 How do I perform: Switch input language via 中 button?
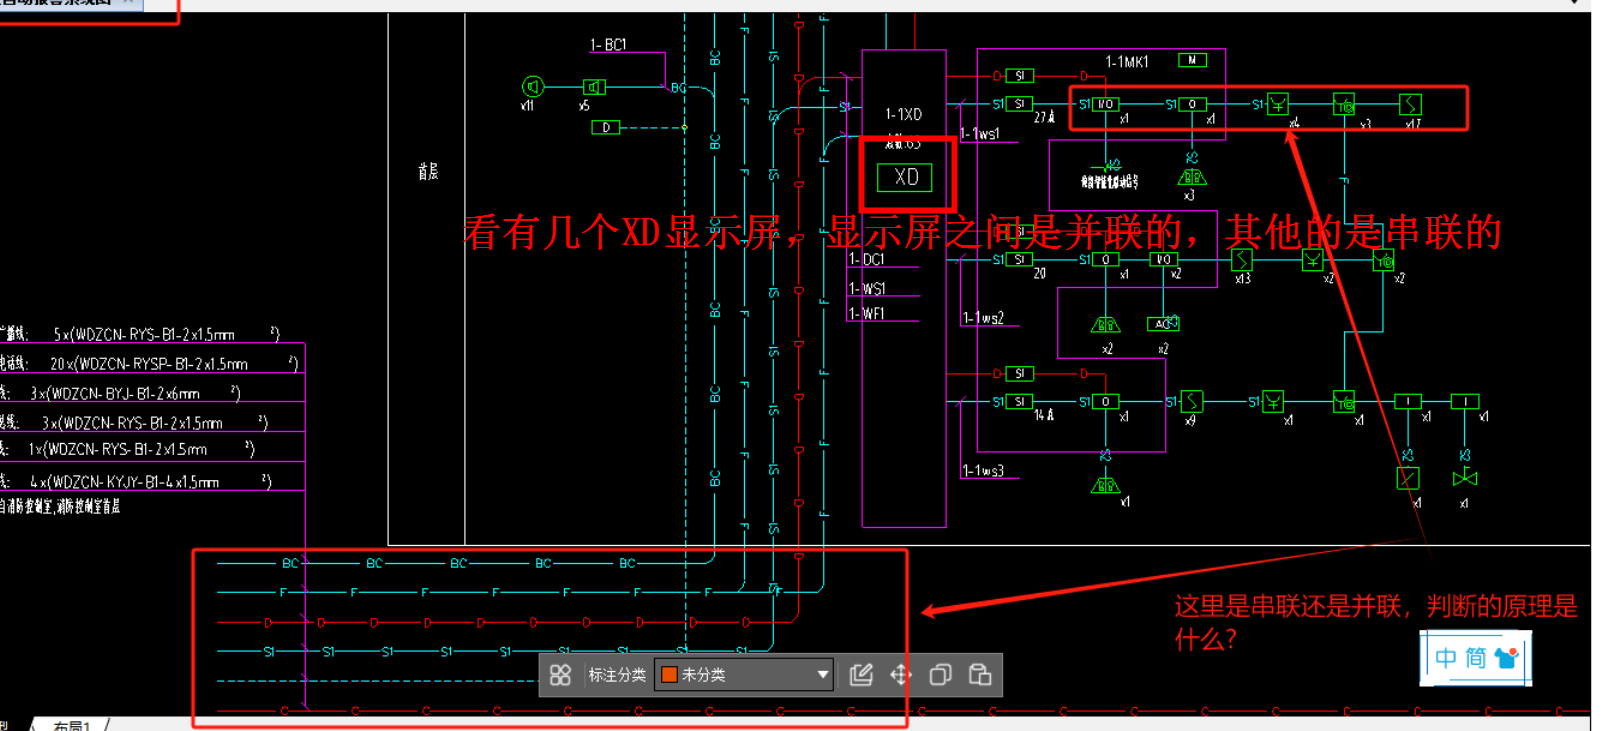tap(1446, 658)
